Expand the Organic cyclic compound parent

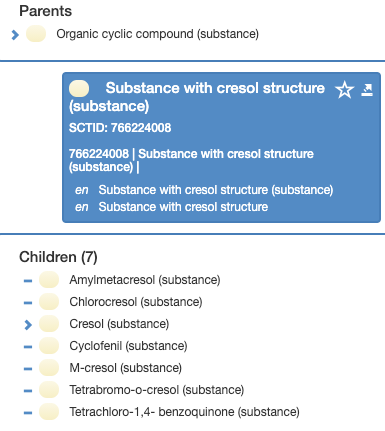pos(15,34)
